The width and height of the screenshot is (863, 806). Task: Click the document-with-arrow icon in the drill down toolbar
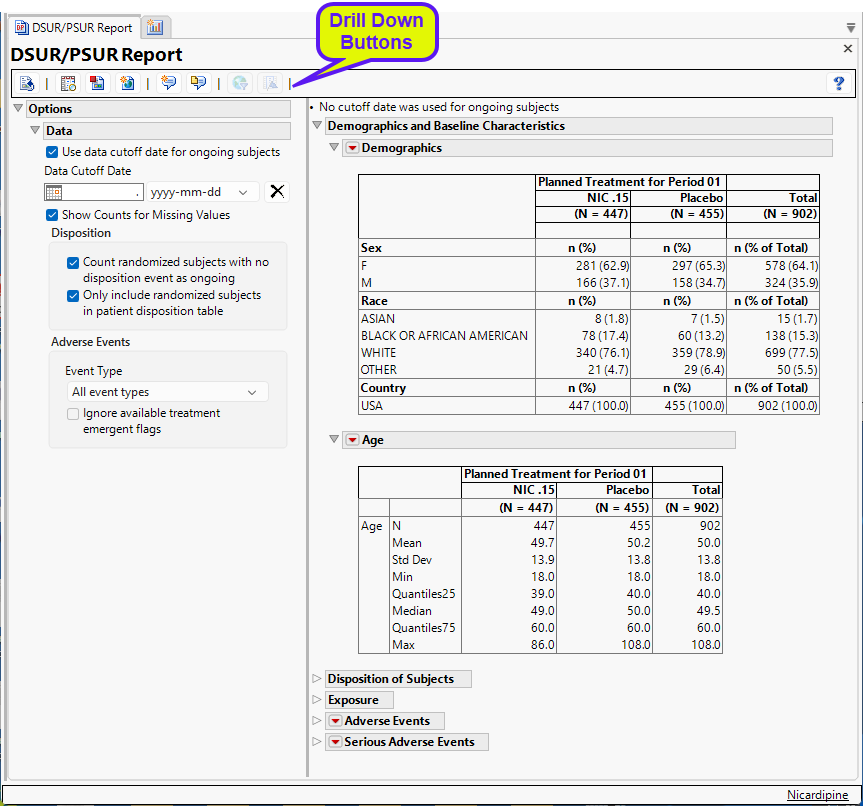coord(27,84)
